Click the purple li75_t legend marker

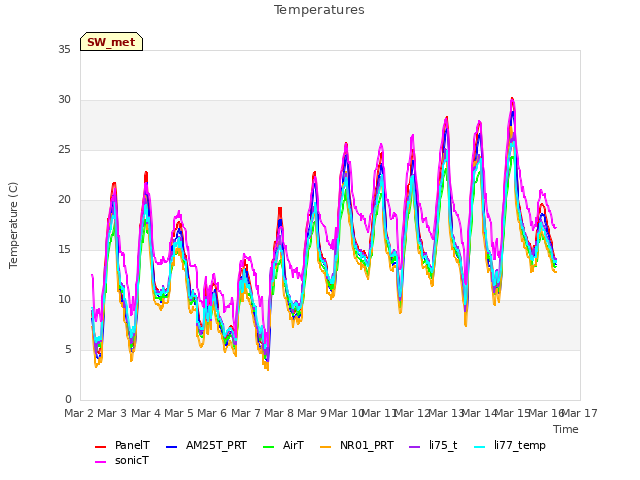(415, 447)
